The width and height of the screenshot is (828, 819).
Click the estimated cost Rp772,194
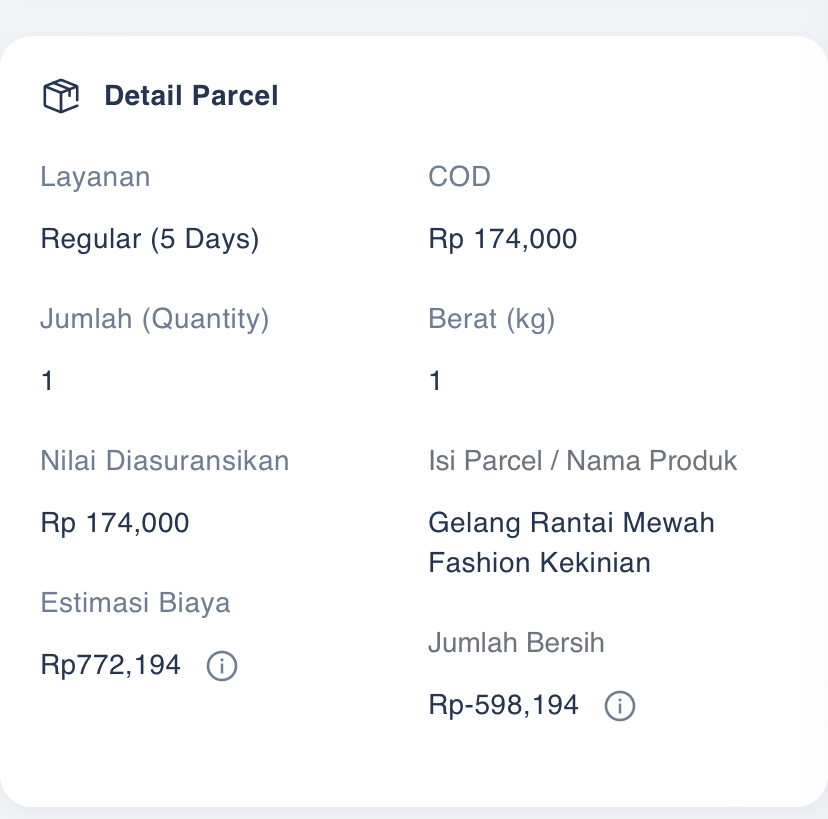[x=110, y=665]
